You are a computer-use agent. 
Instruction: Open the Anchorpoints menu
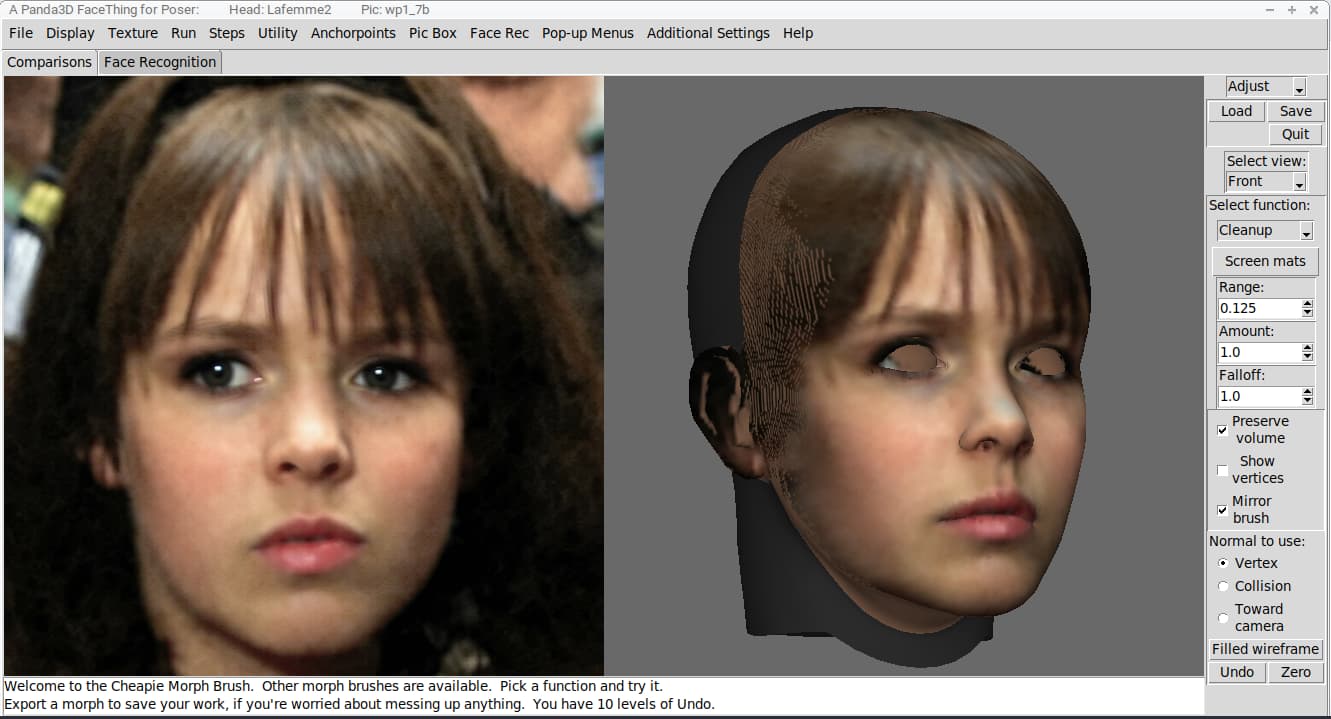click(353, 33)
